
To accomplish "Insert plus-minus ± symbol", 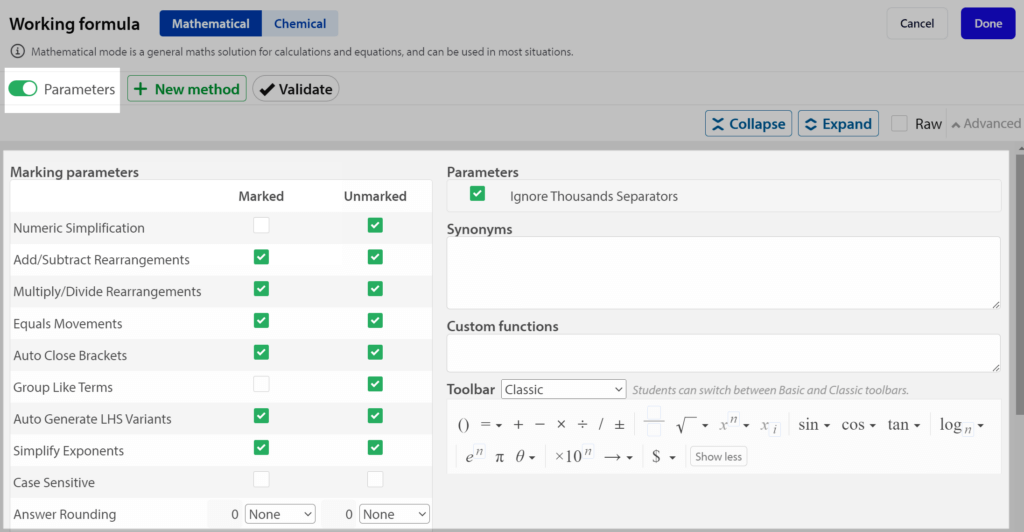I will click(x=619, y=425).
